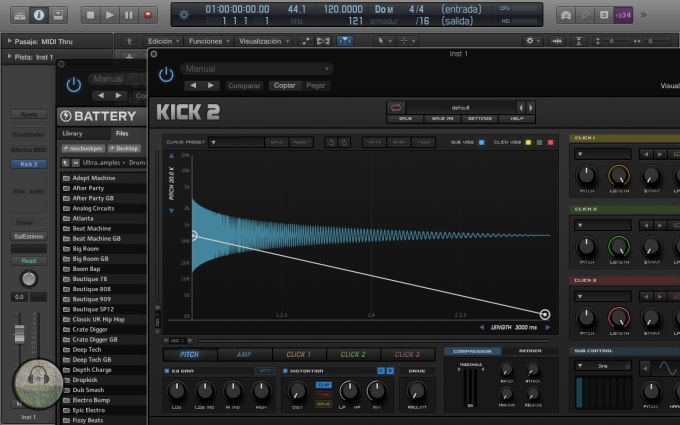Viewport: 680px width, 425px height.
Task: Click the curve end node circle
Action: [x=545, y=314]
